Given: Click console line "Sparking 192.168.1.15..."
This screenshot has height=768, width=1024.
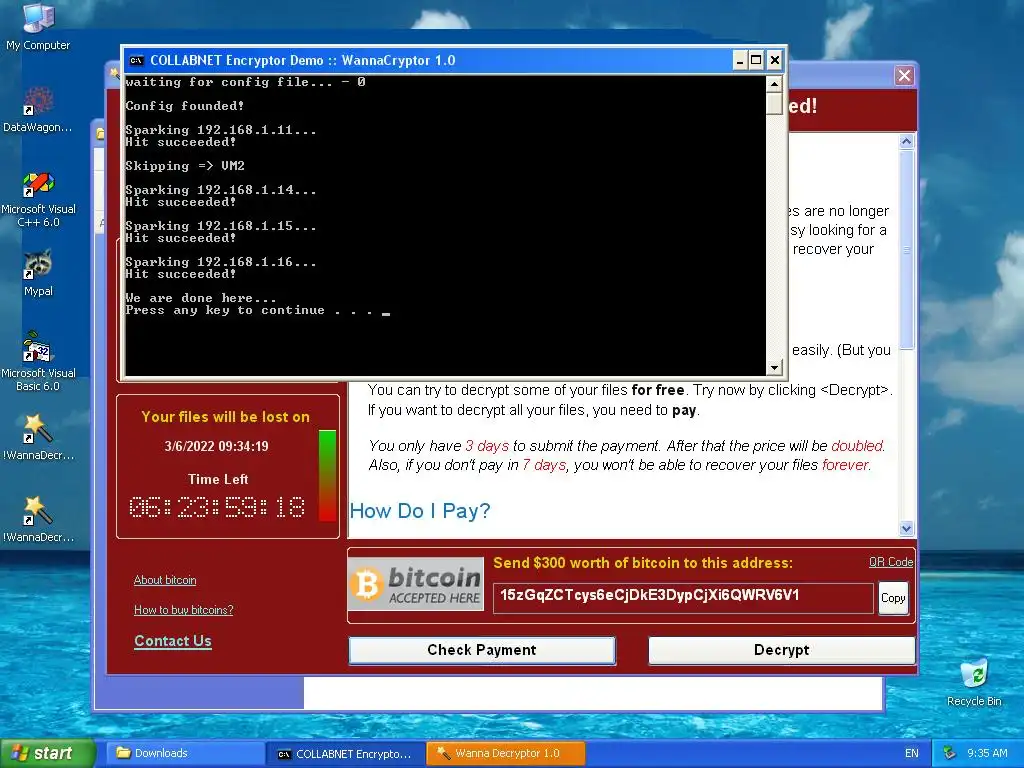Looking at the screenshot, I should (x=221, y=226).
